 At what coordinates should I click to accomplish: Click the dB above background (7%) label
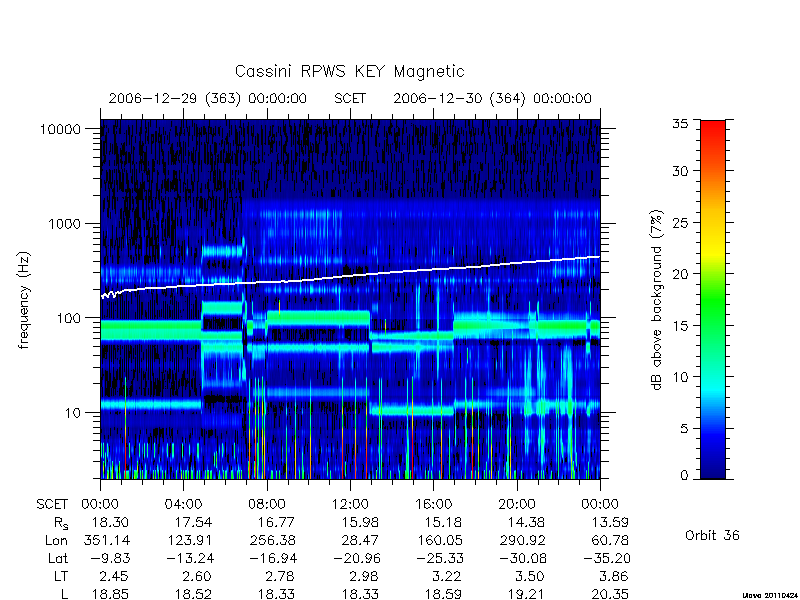(657, 300)
